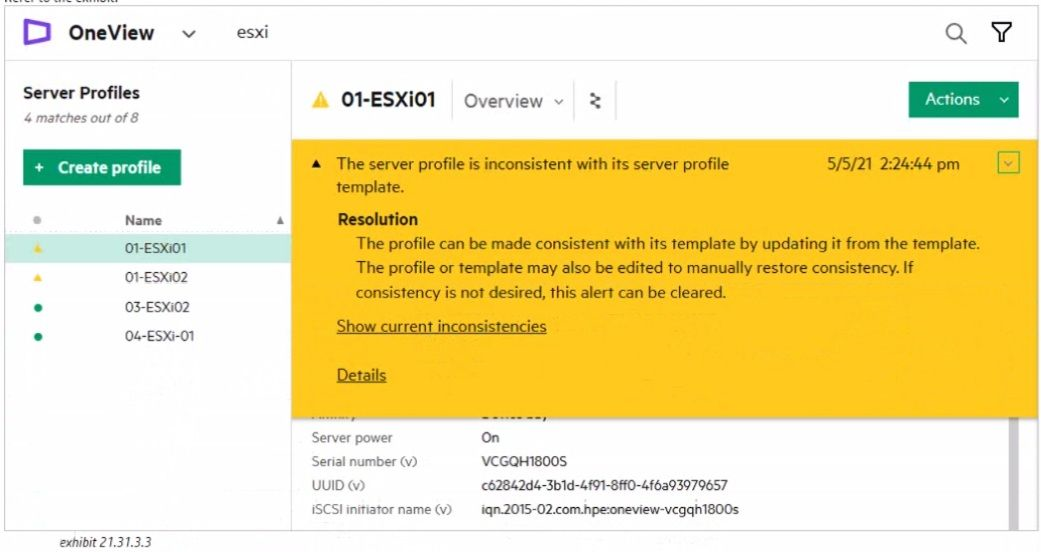Click the warning icon next to 01-ESXi01 title
Image resolution: width=1041 pixels, height=552 pixels.
point(320,101)
